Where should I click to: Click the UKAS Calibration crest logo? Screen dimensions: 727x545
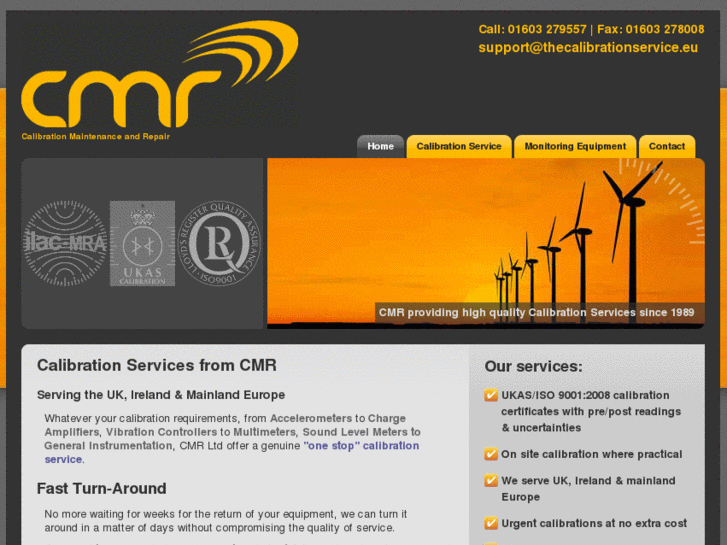142,243
